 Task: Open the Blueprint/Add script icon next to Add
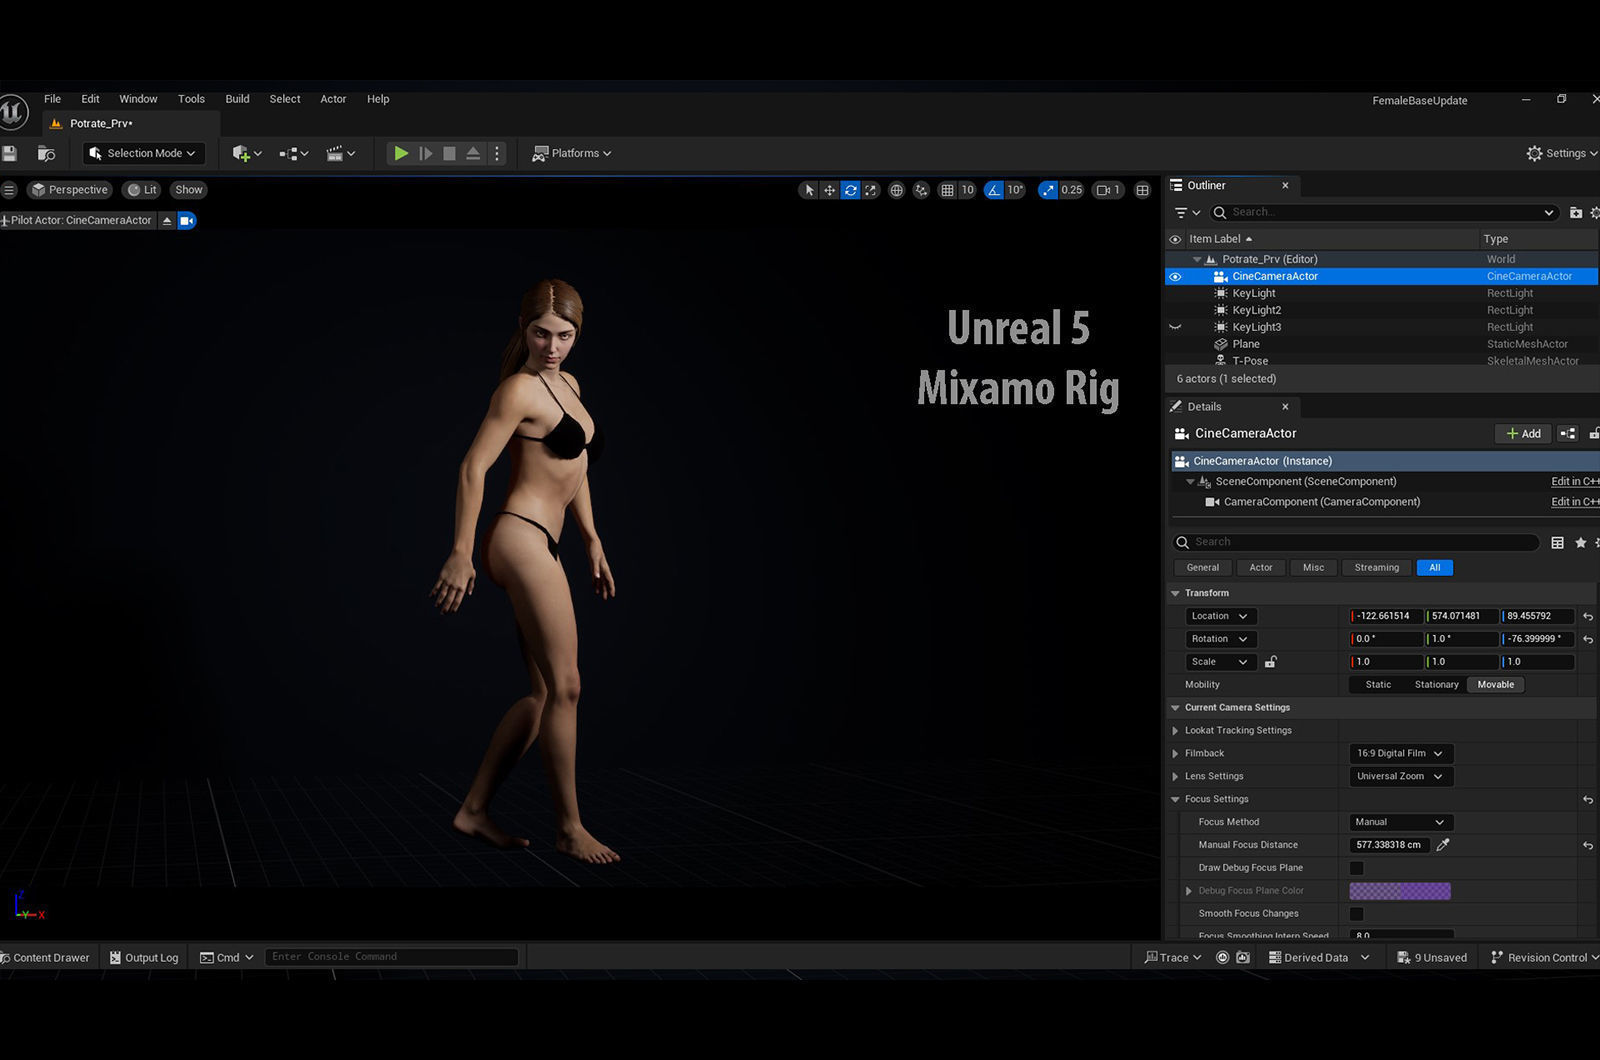(1568, 433)
